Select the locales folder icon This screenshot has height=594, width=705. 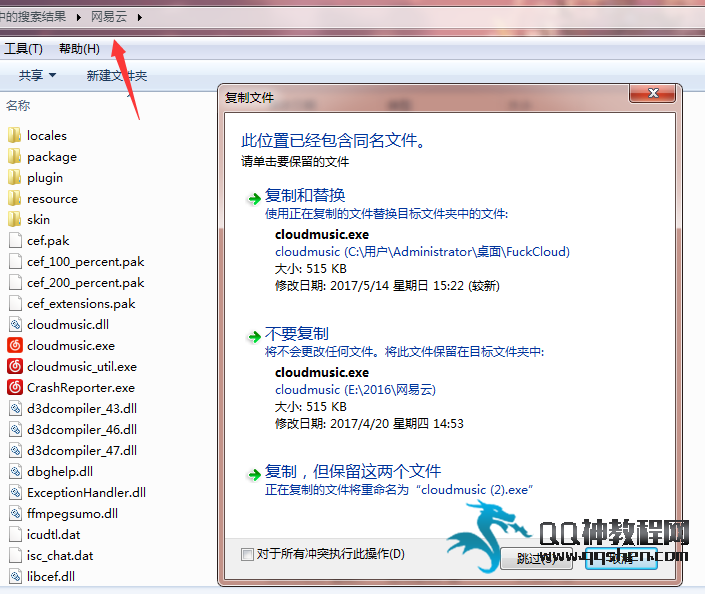click(14, 135)
